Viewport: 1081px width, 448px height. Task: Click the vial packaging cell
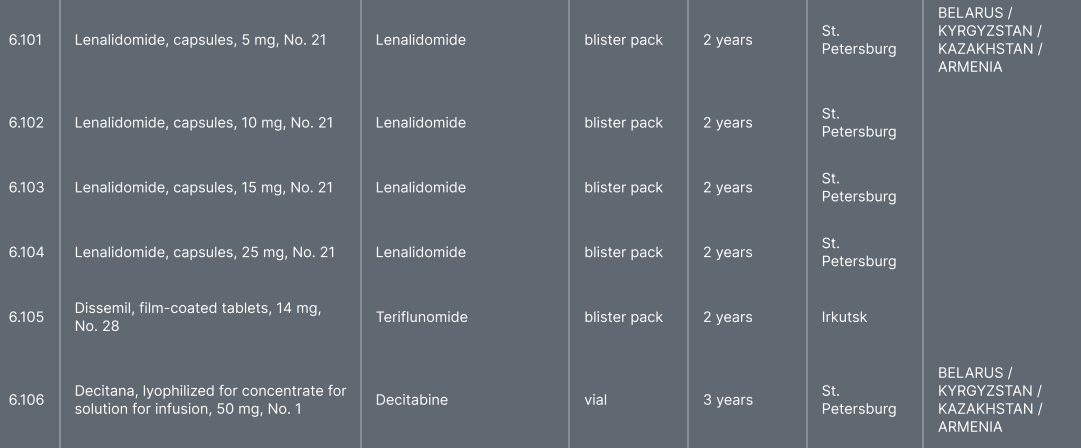pyautogui.click(x=595, y=400)
